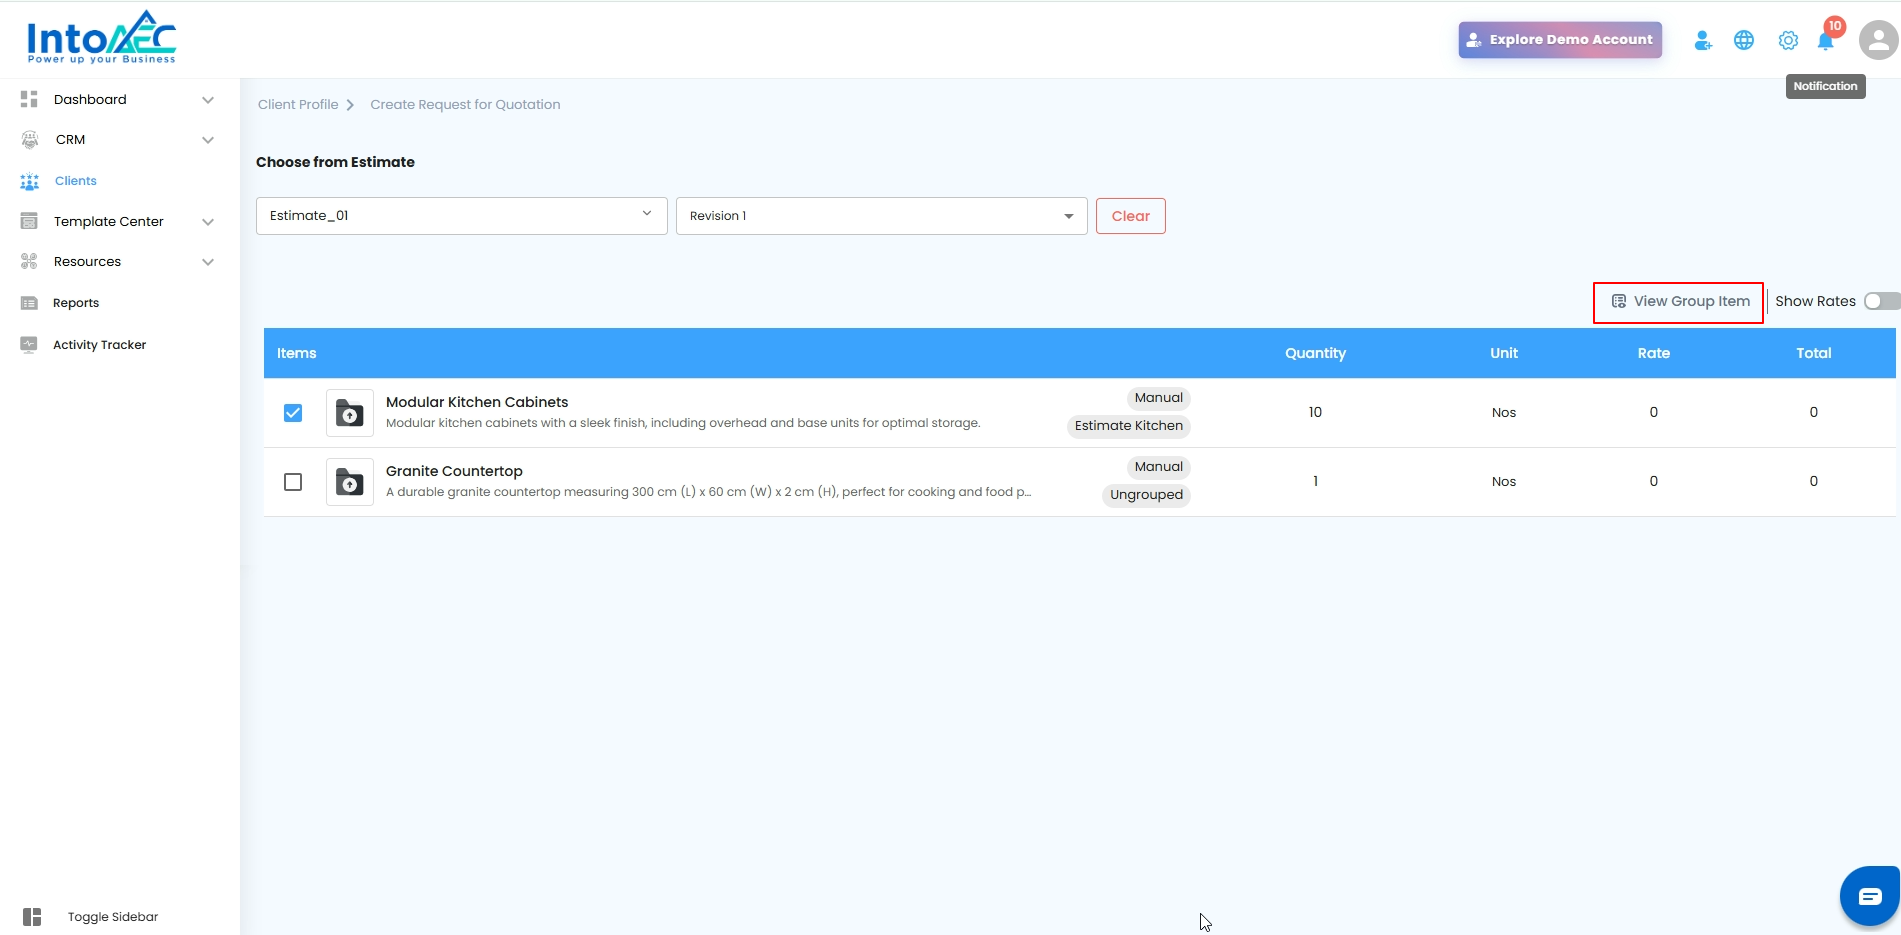Open the settings gear icon

coord(1788,40)
